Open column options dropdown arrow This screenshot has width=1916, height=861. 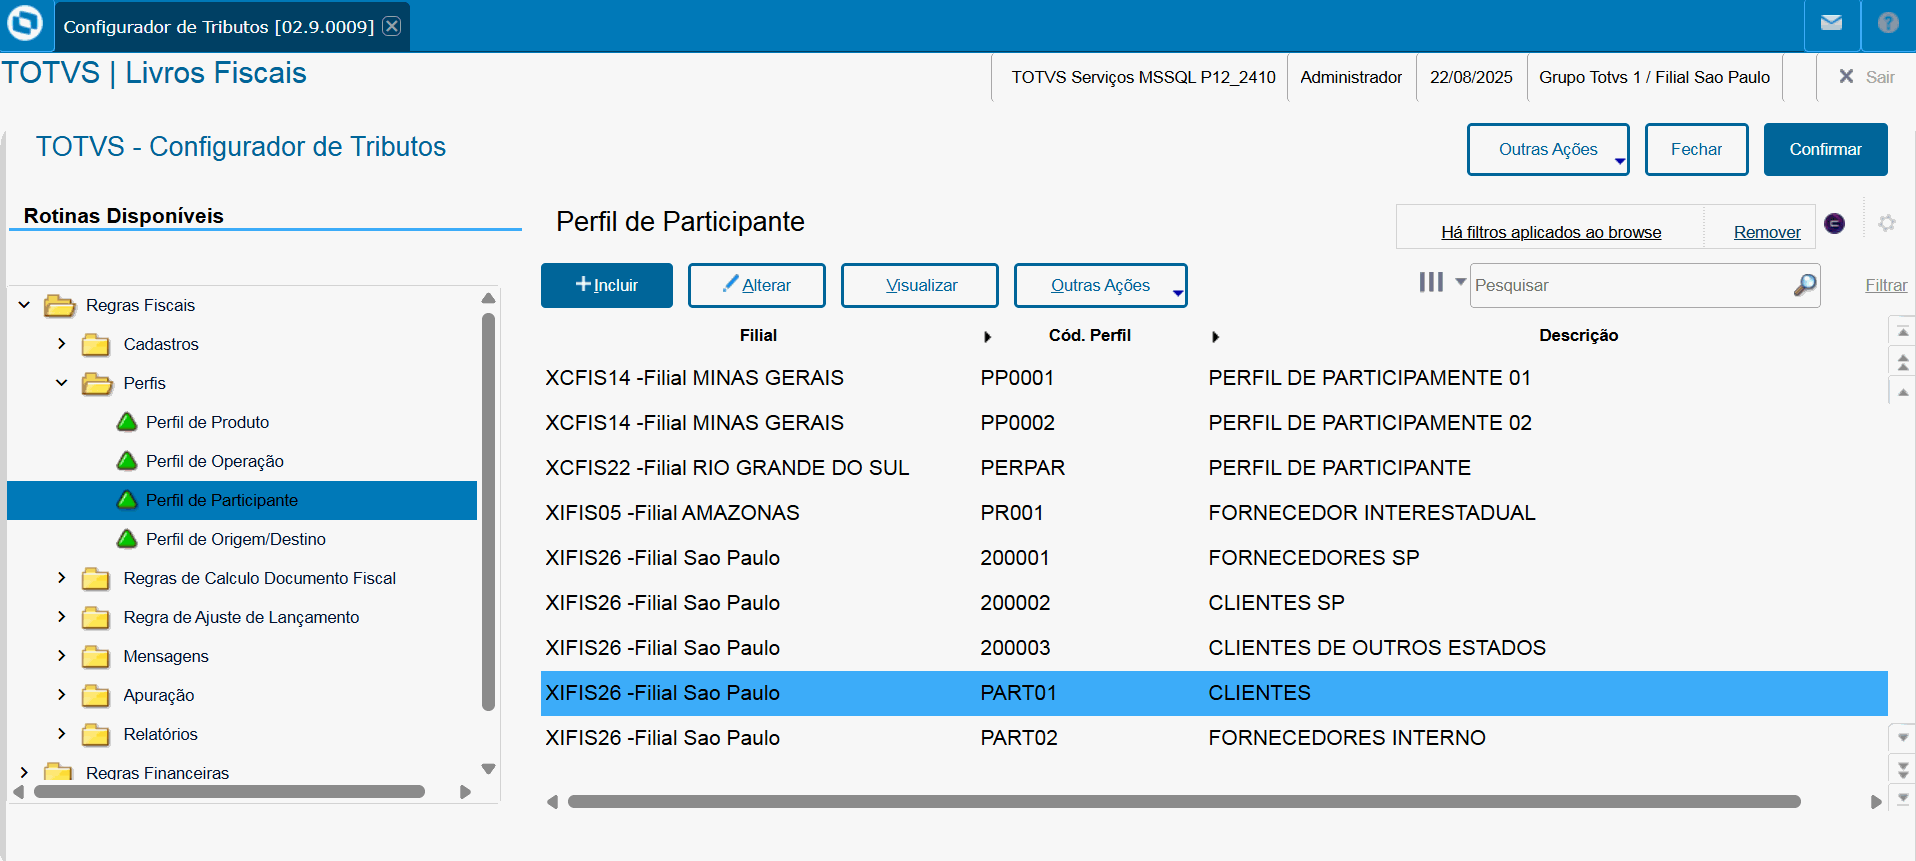point(1460,282)
